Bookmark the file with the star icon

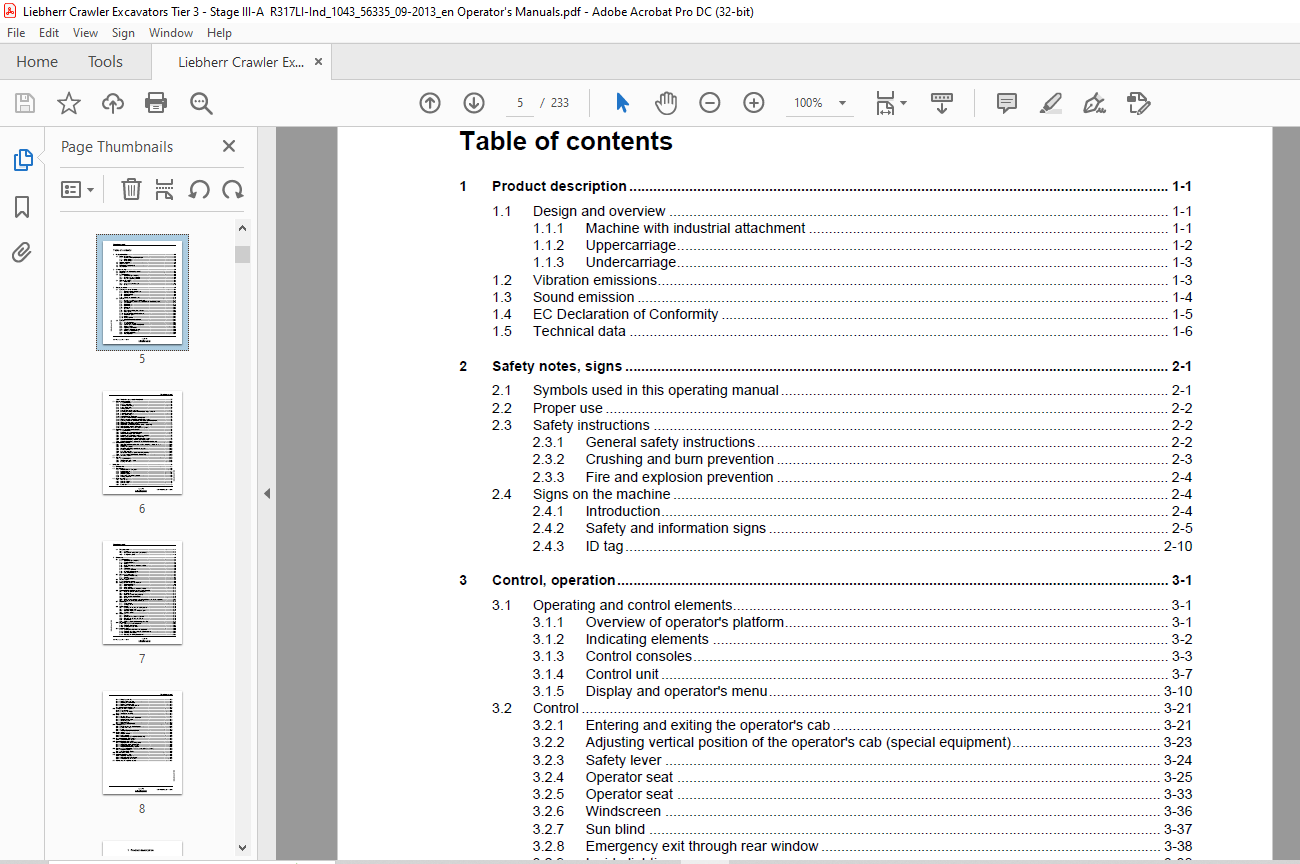[68, 103]
